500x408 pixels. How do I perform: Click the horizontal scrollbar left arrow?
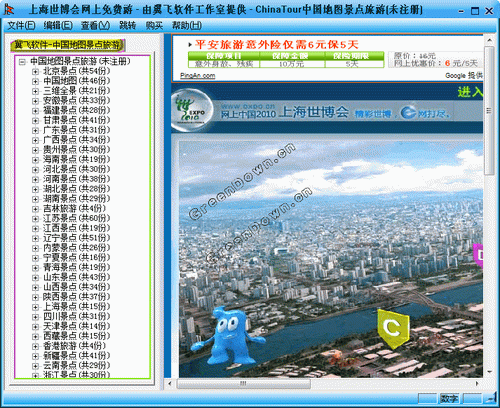click(170, 384)
